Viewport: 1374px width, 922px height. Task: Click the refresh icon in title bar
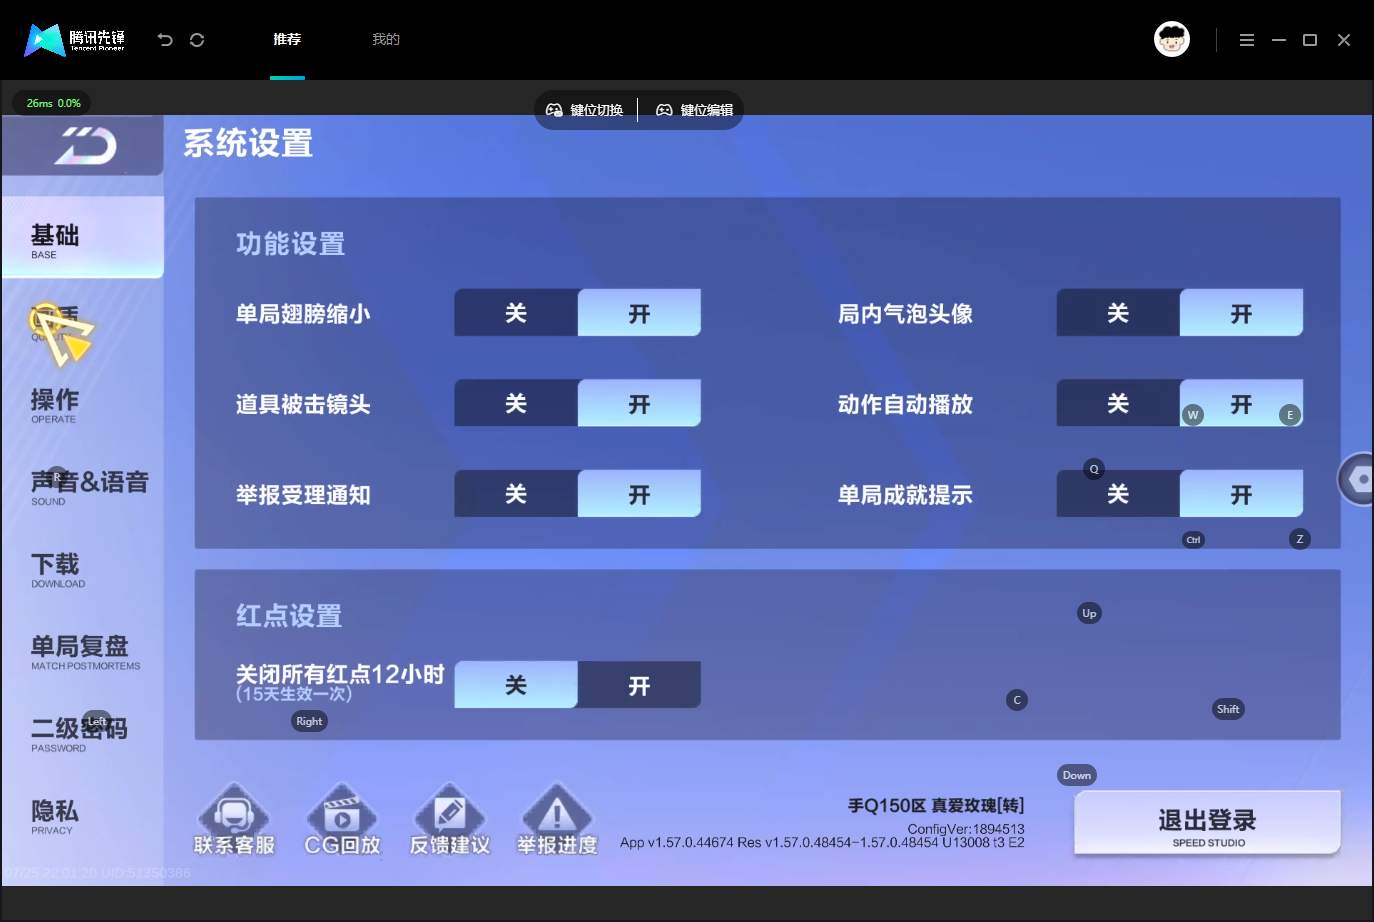(x=197, y=40)
